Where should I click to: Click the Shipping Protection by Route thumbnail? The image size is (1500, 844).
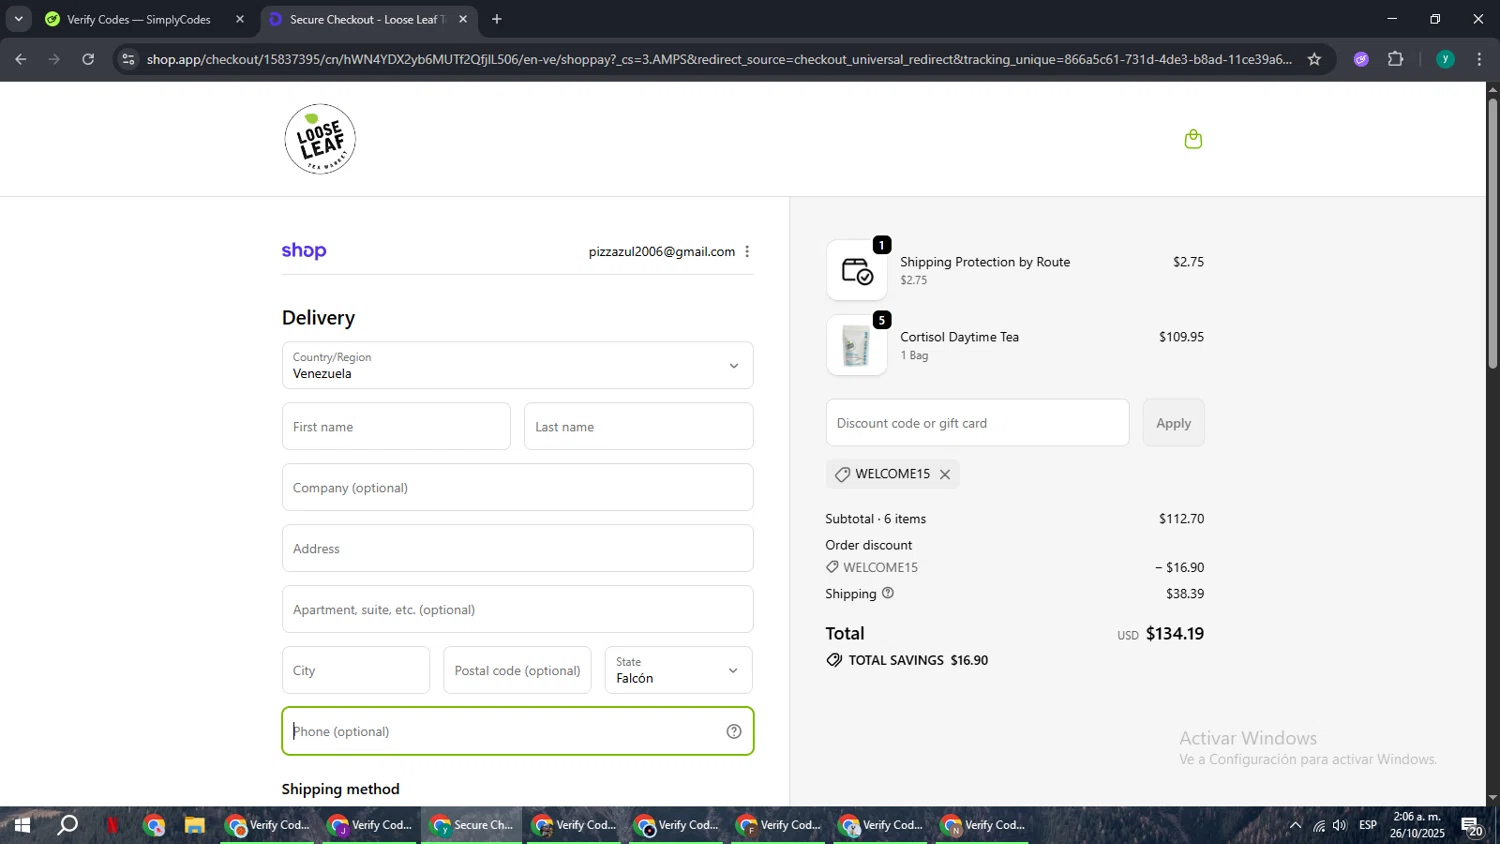857,270
